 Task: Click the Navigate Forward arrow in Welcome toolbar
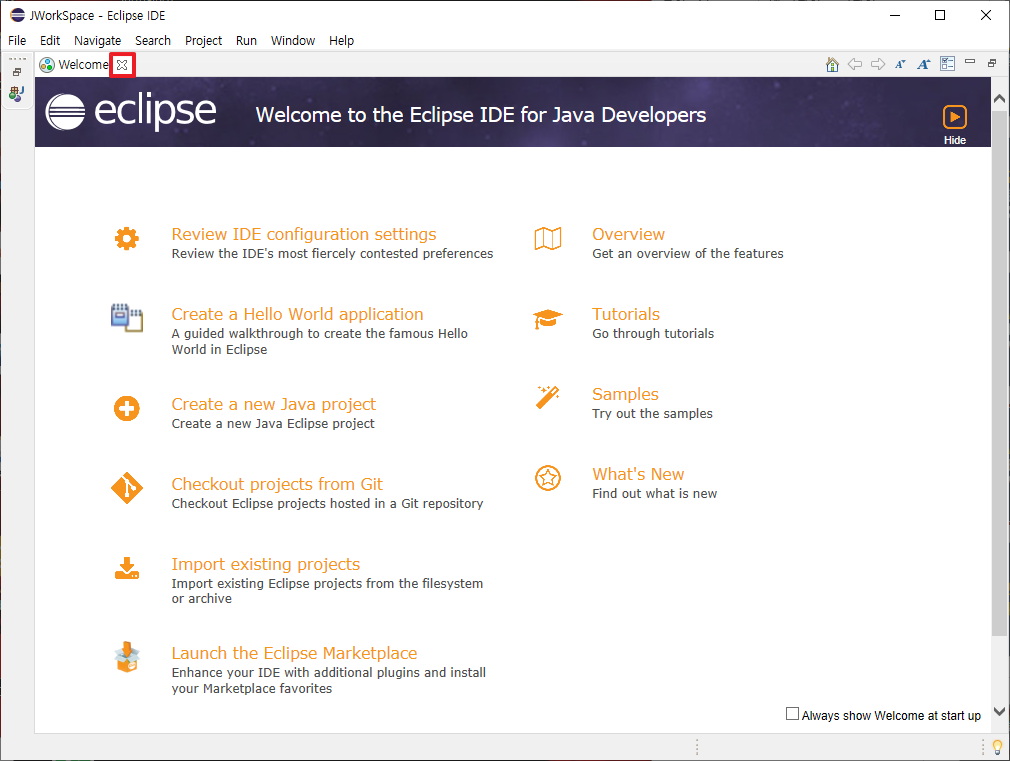[878, 64]
